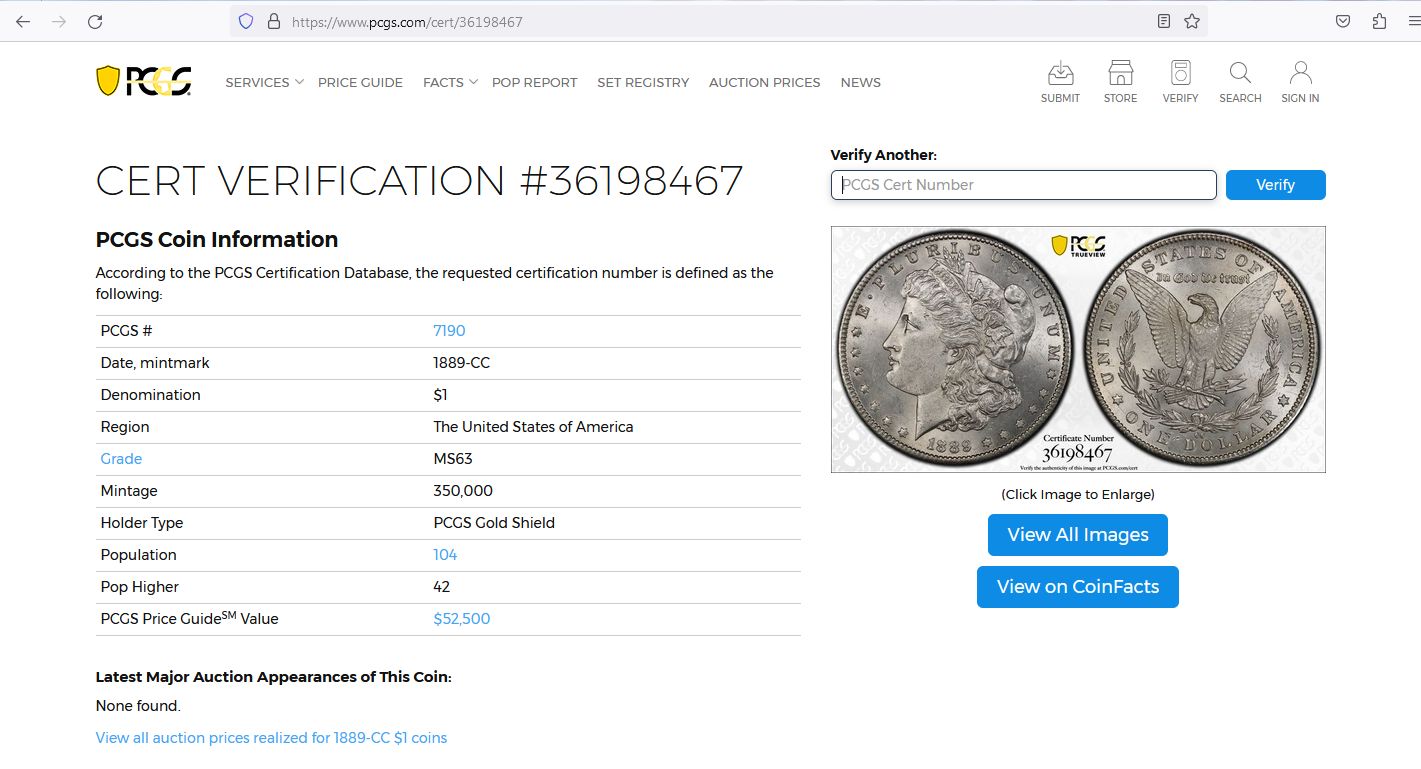1421x769 pixels.
Task: Expand the Facts dropdown menu
Action: click(450, 83)
